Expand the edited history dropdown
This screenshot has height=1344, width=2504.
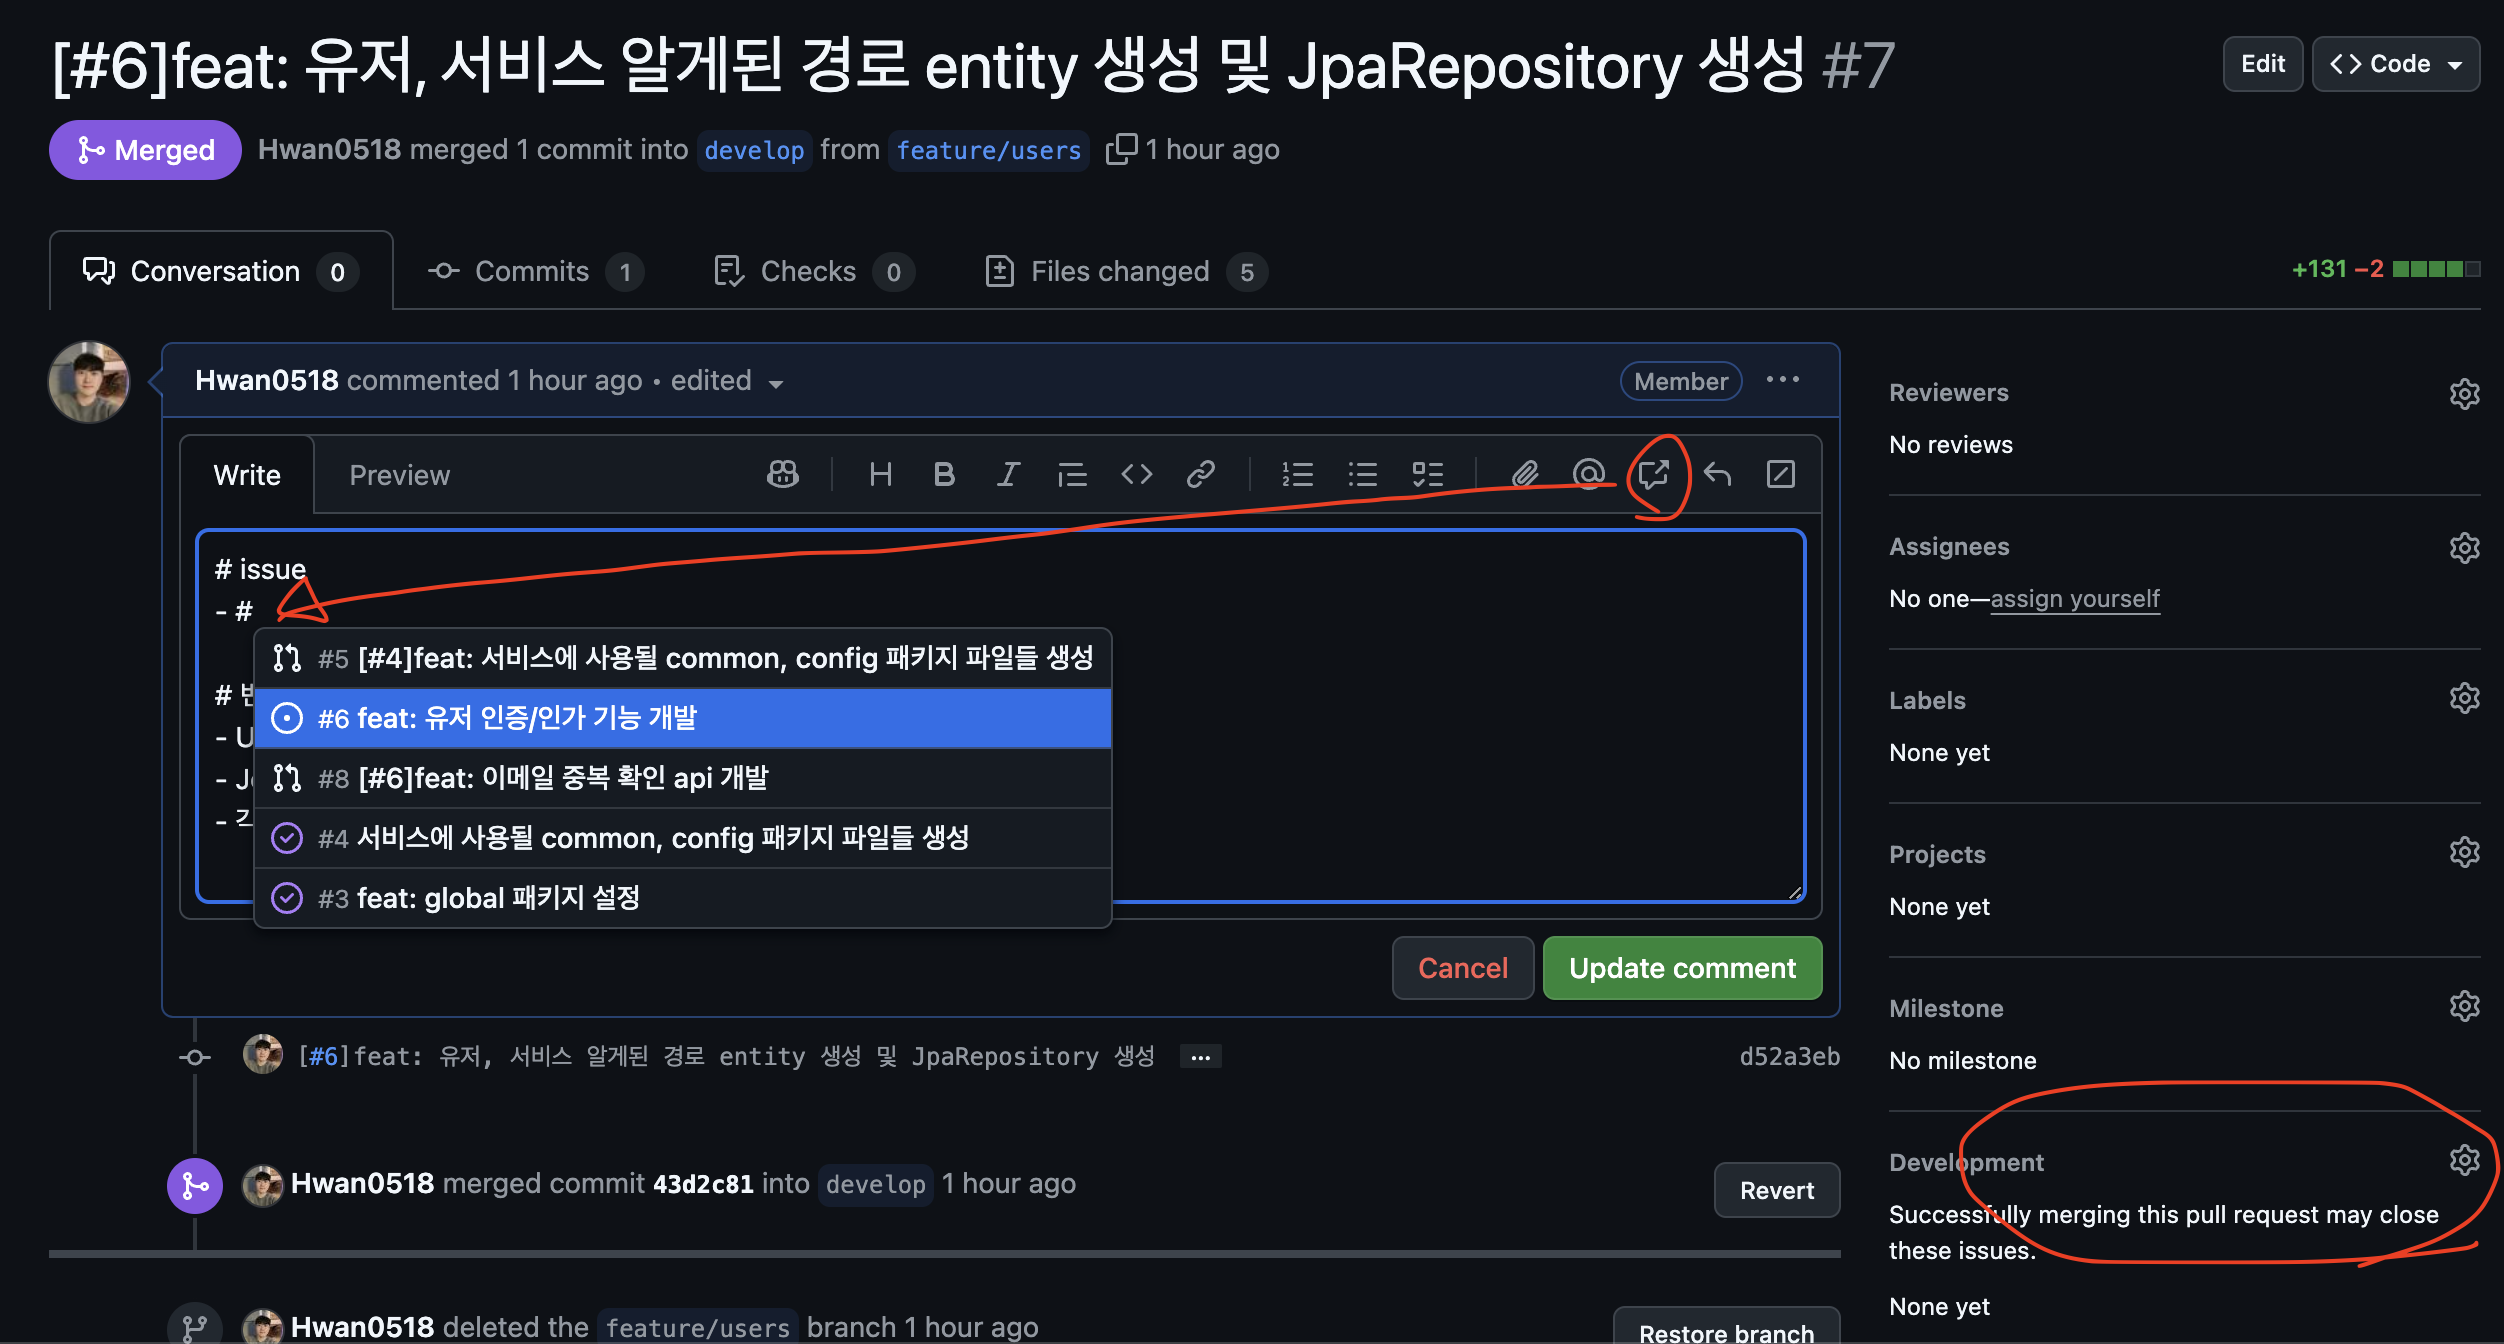(775, 383)
